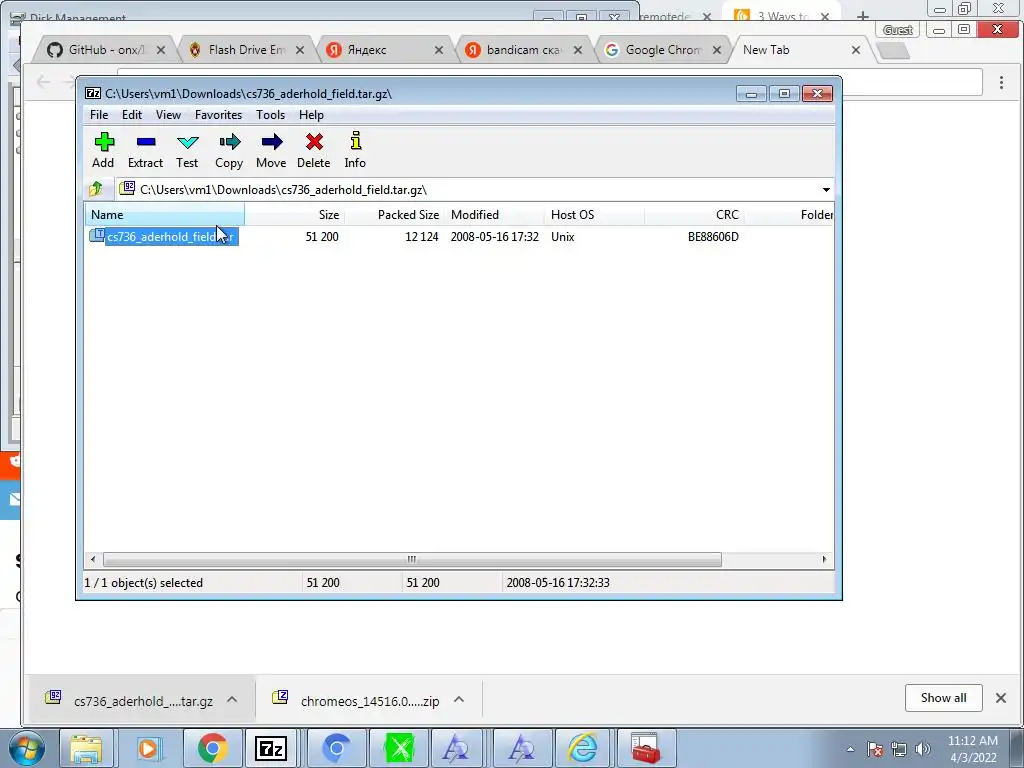Sort by the Modified column header

[494, 215]
